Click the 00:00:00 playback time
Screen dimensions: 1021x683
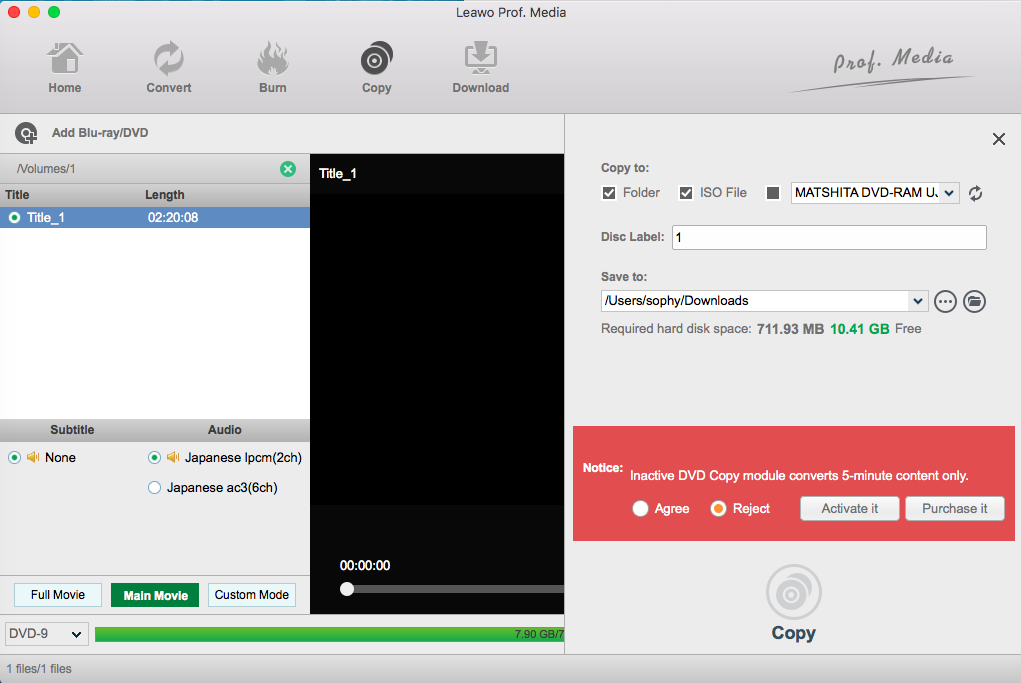[x=365, y=566]
